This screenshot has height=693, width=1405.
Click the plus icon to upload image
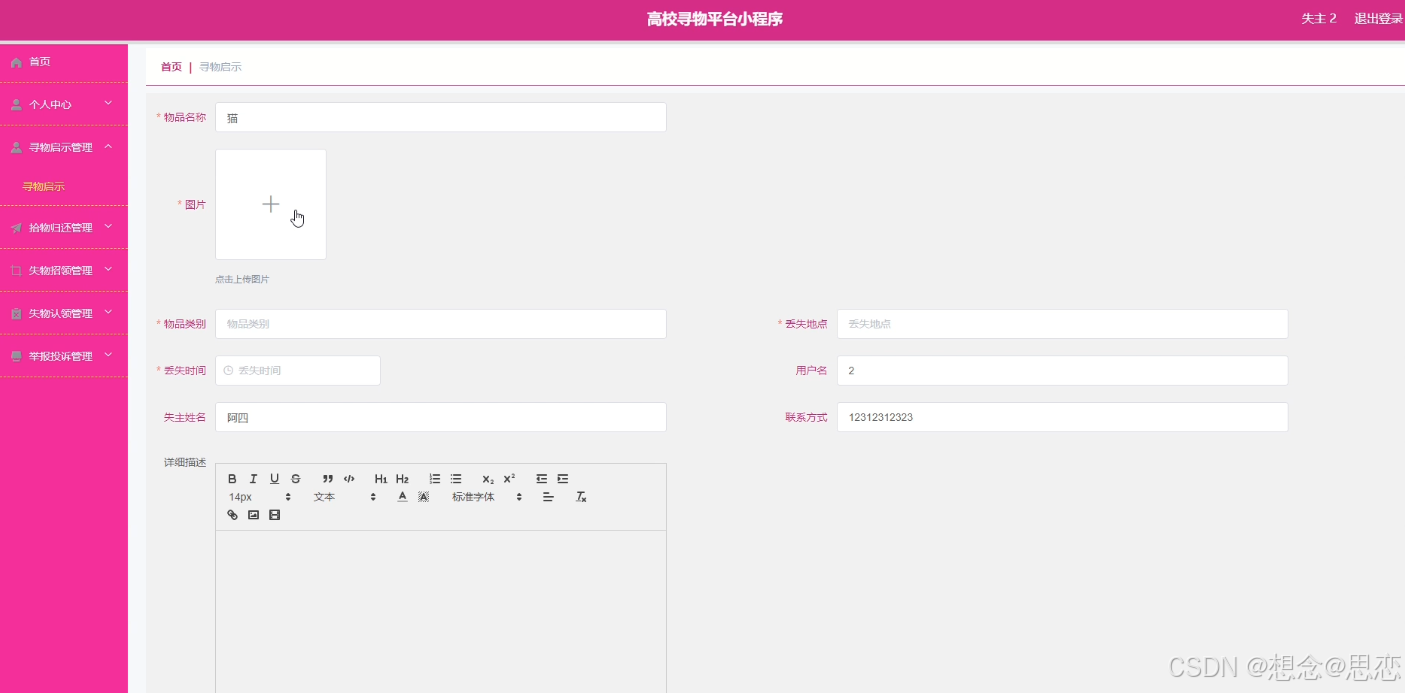[270, 204]
